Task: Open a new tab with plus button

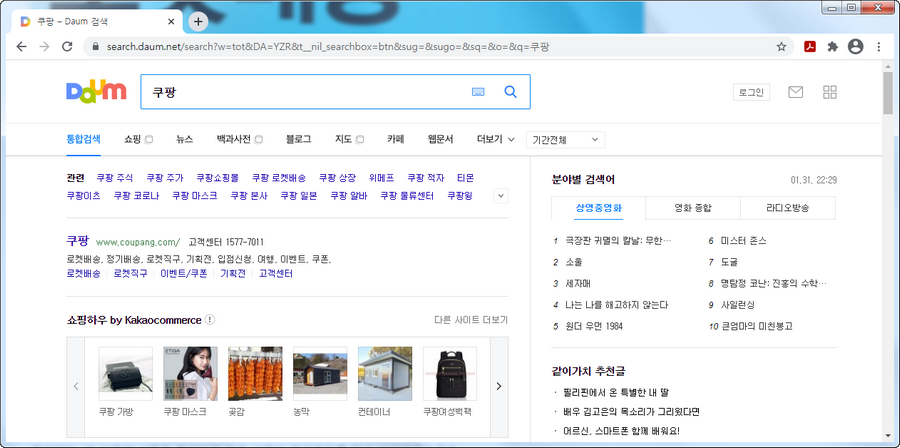Action: tap(198, 22)
